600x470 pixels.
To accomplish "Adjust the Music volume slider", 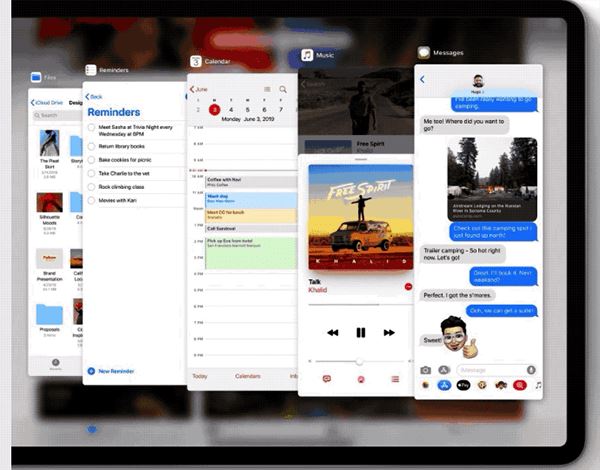I will pos(359,361).
